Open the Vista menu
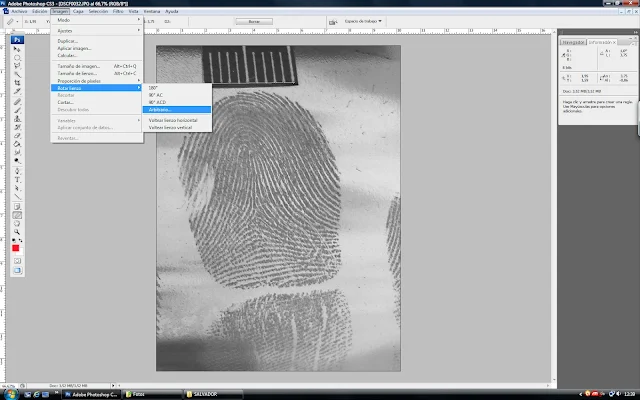Image resolution: width=640 pixels, height=400 pixels. [x=133, y=11]
